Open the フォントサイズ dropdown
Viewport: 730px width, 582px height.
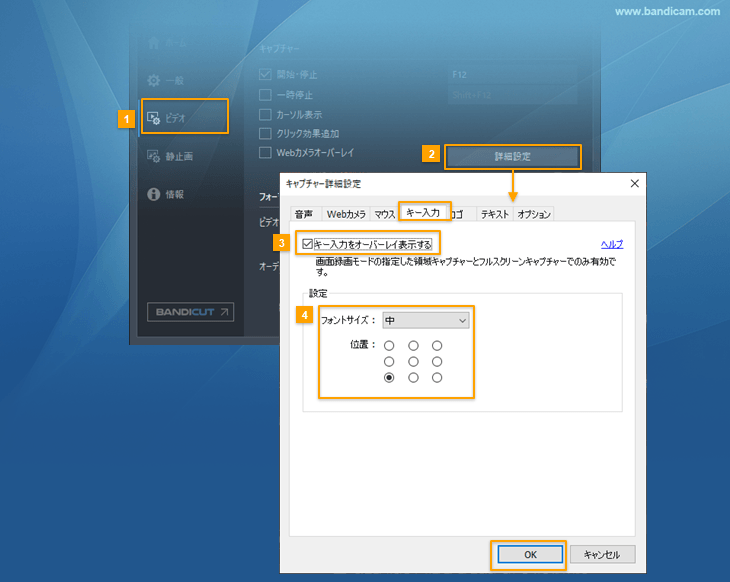point(426,320)
